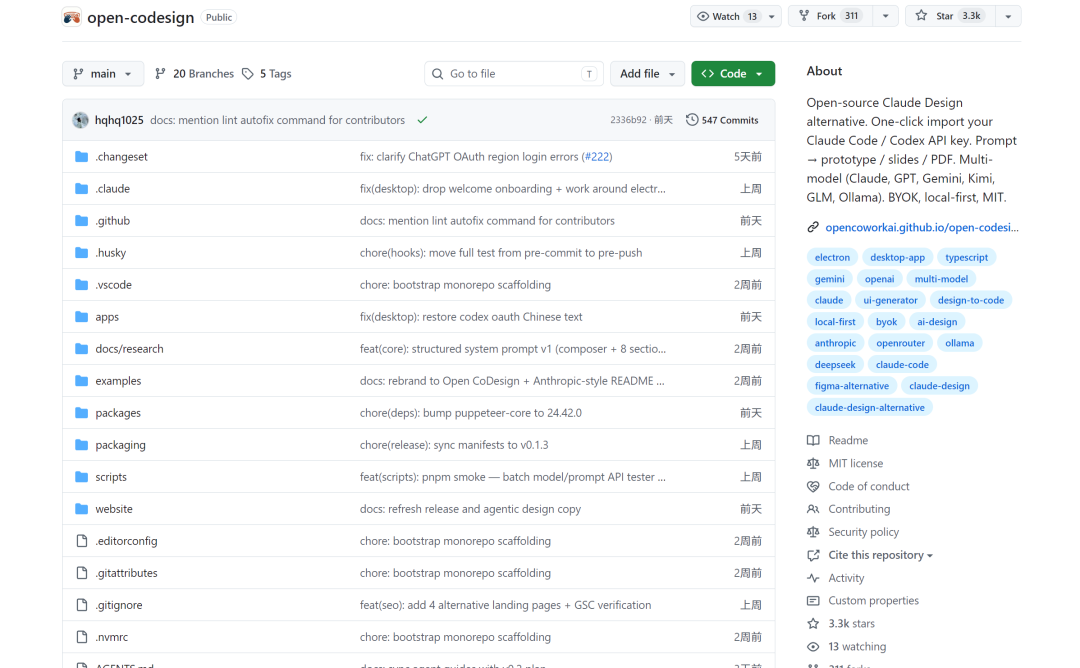
Task: Open the green Code button menu
Action: pyautogui.click(x=732, y=74)
